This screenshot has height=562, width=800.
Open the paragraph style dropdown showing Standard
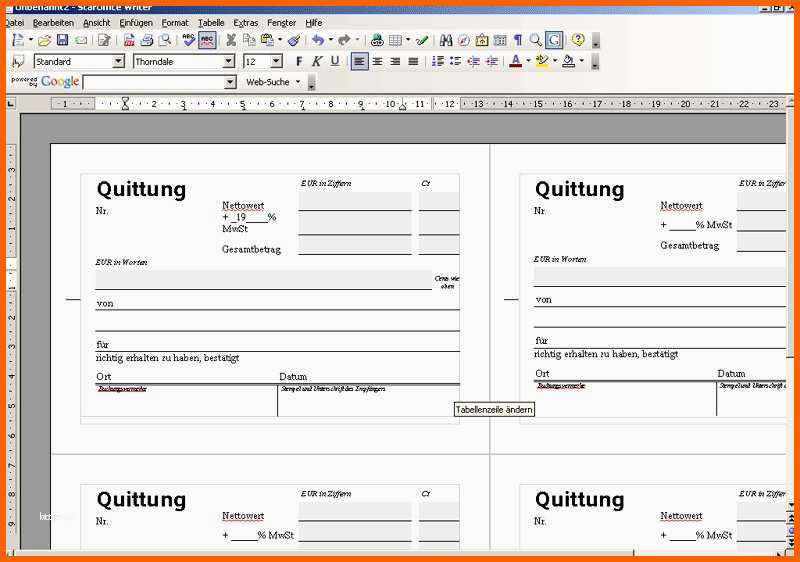coord(118,62)
